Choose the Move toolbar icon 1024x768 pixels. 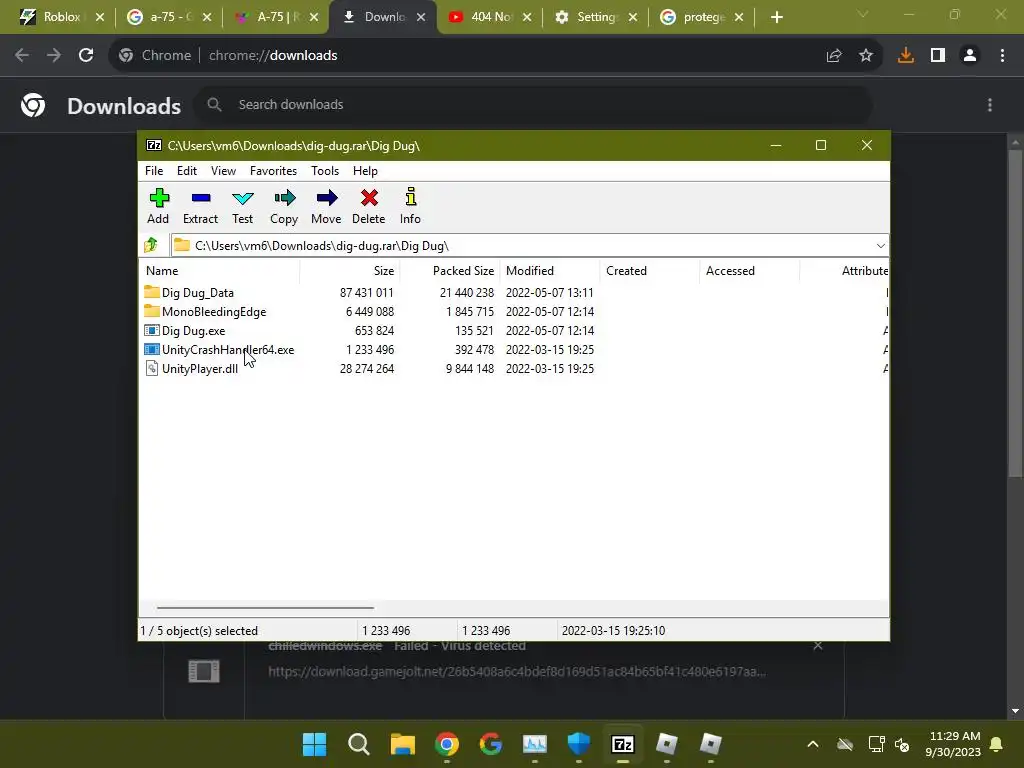tap(326, 206)
